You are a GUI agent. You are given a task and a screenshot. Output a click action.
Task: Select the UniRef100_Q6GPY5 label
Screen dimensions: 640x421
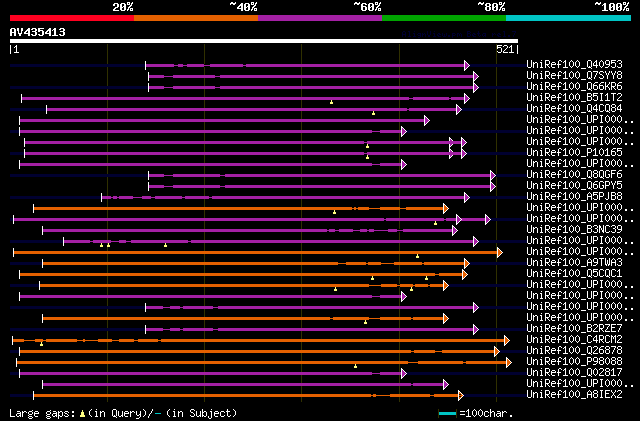(574, 186)
